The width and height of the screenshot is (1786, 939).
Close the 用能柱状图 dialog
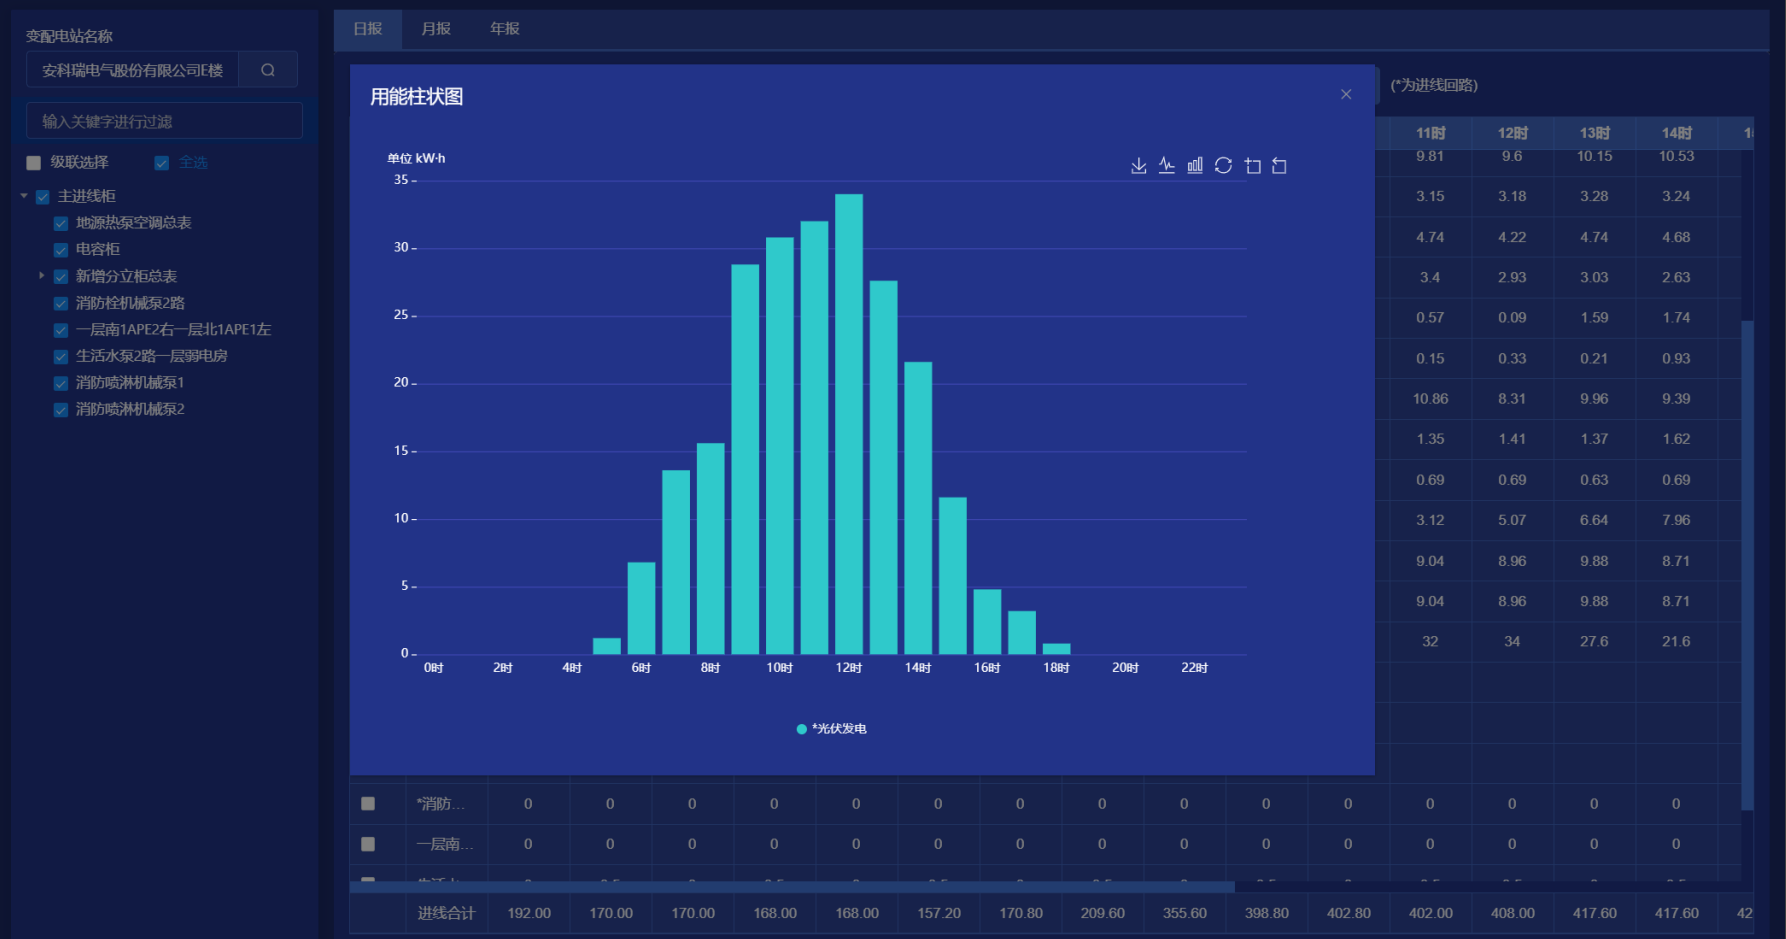[x=1346, y=94]
